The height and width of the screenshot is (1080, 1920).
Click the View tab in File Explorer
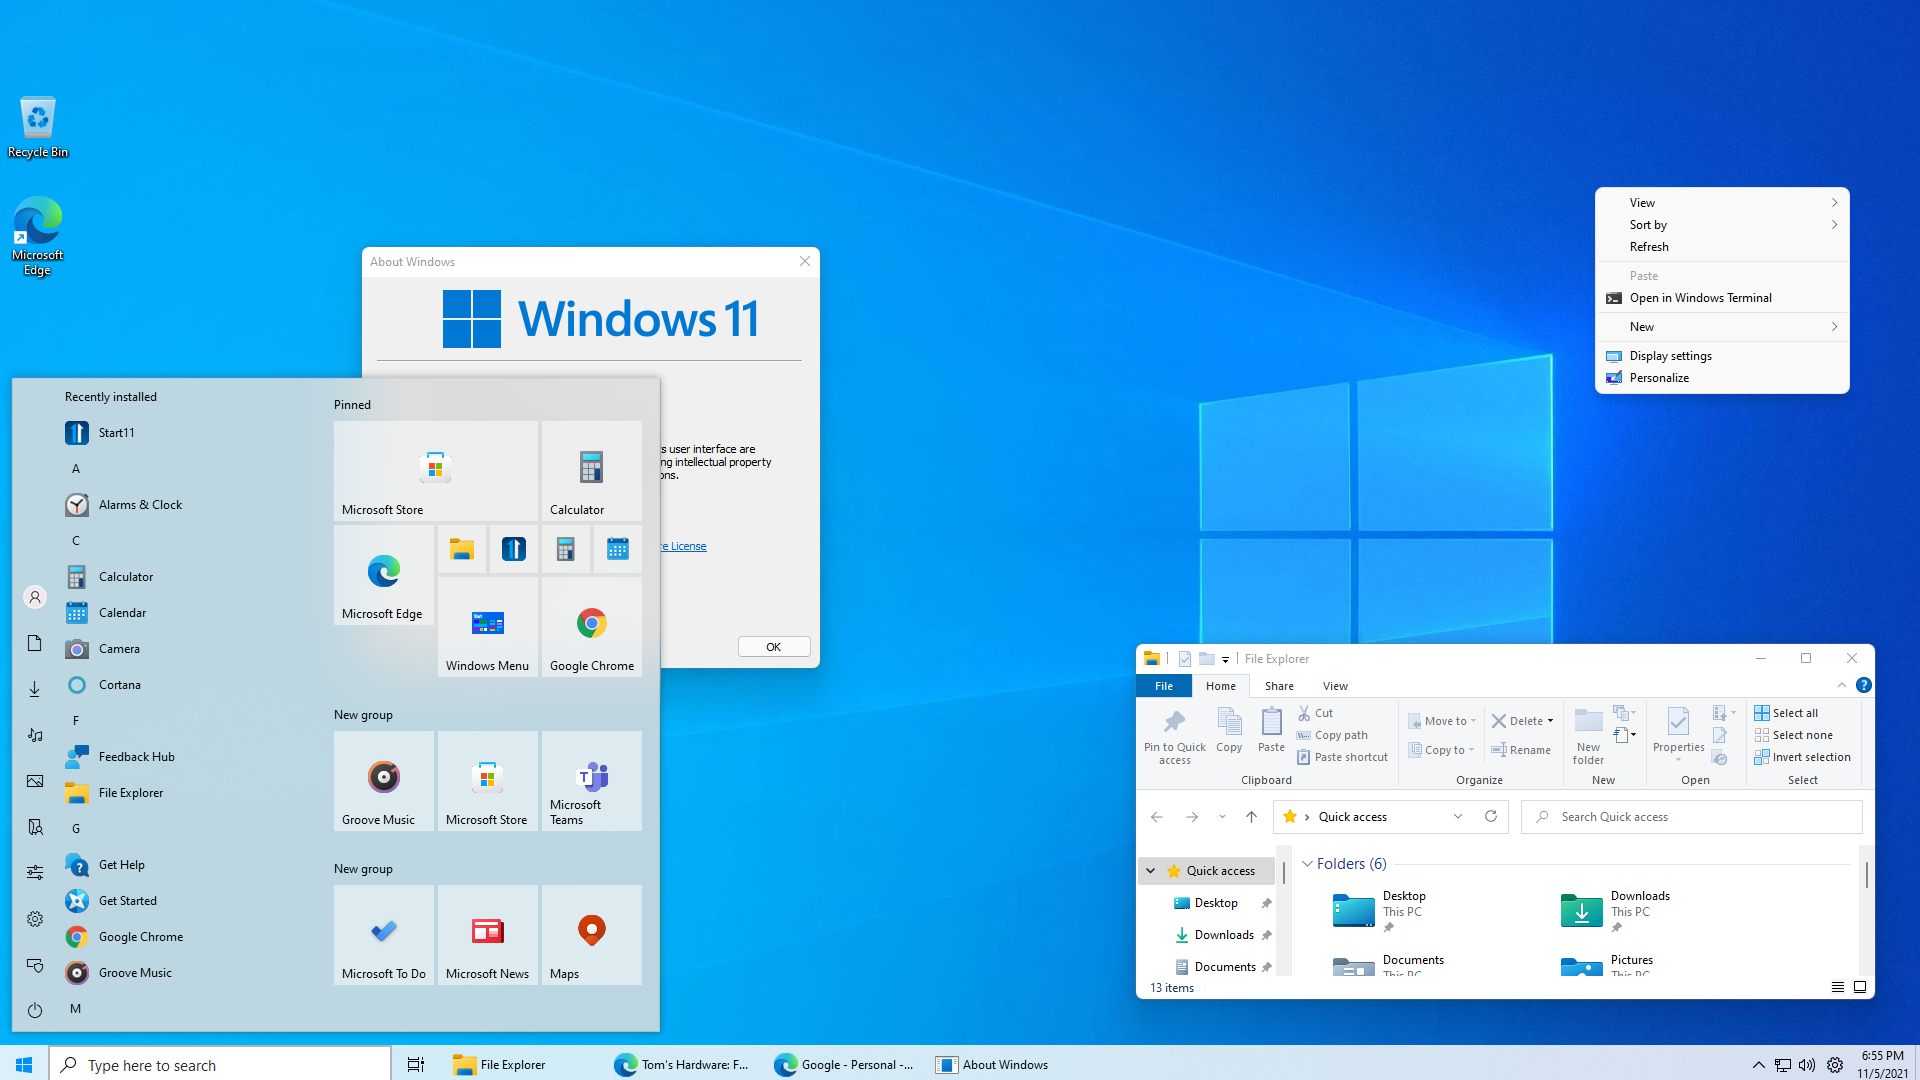pos(1335,686)
